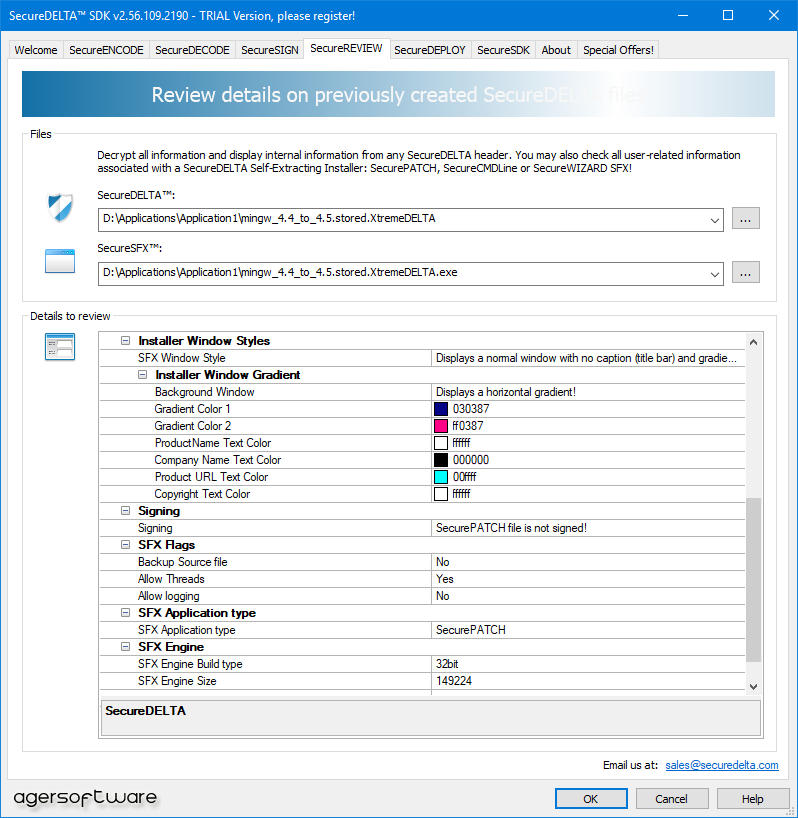Click the Details to review list icon
The height and width of the screenshot is (818, 798).
tap(60, 347)
